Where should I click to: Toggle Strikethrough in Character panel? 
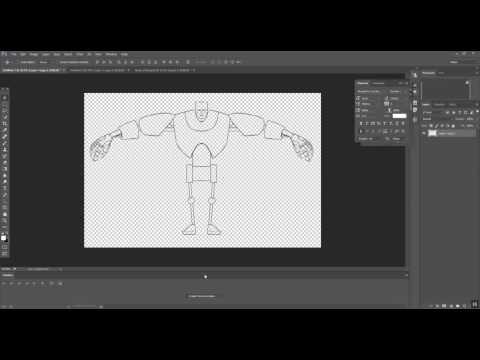(x=403, y=124)
